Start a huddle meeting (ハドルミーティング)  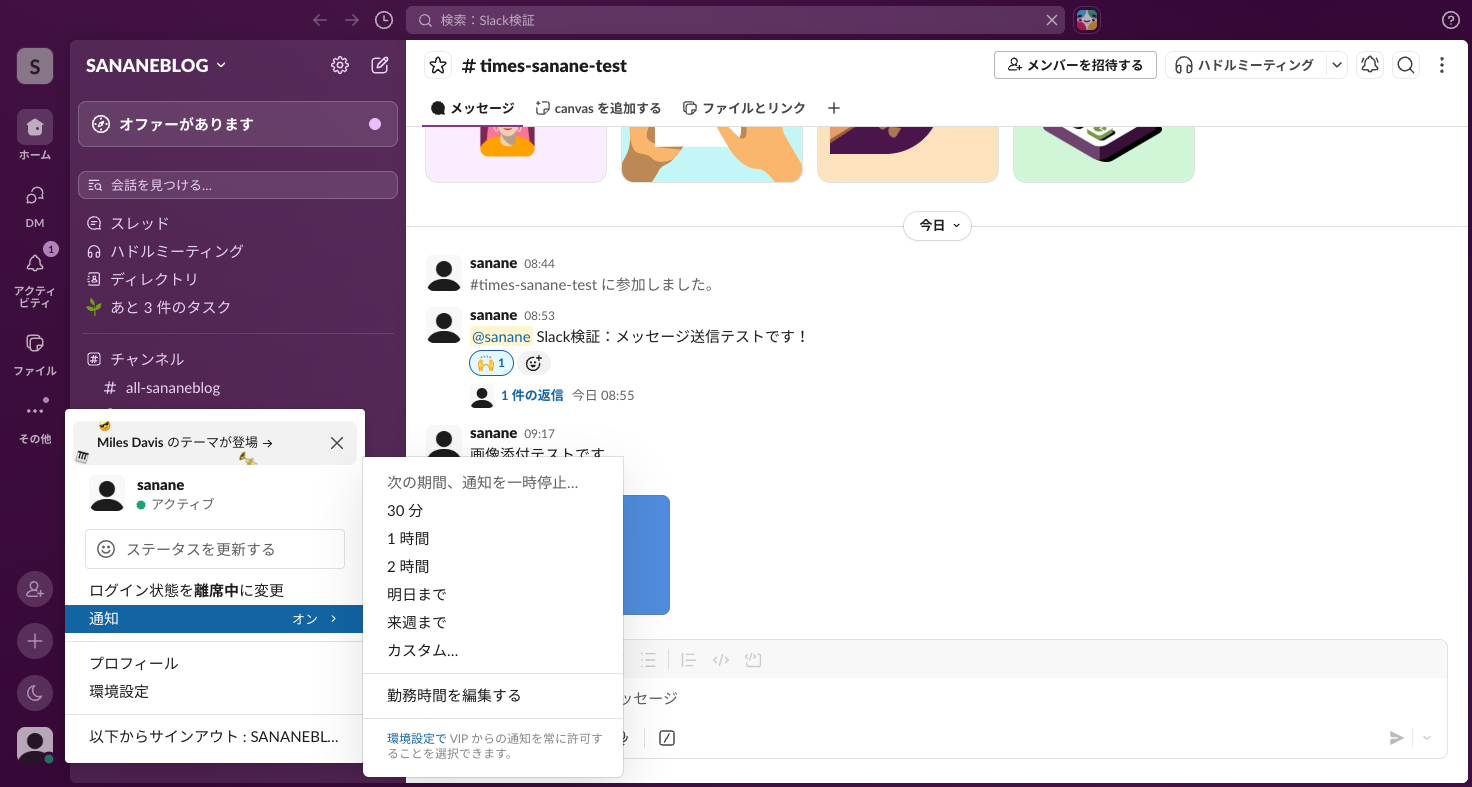pyautogui.click(x=1245, y=65)
